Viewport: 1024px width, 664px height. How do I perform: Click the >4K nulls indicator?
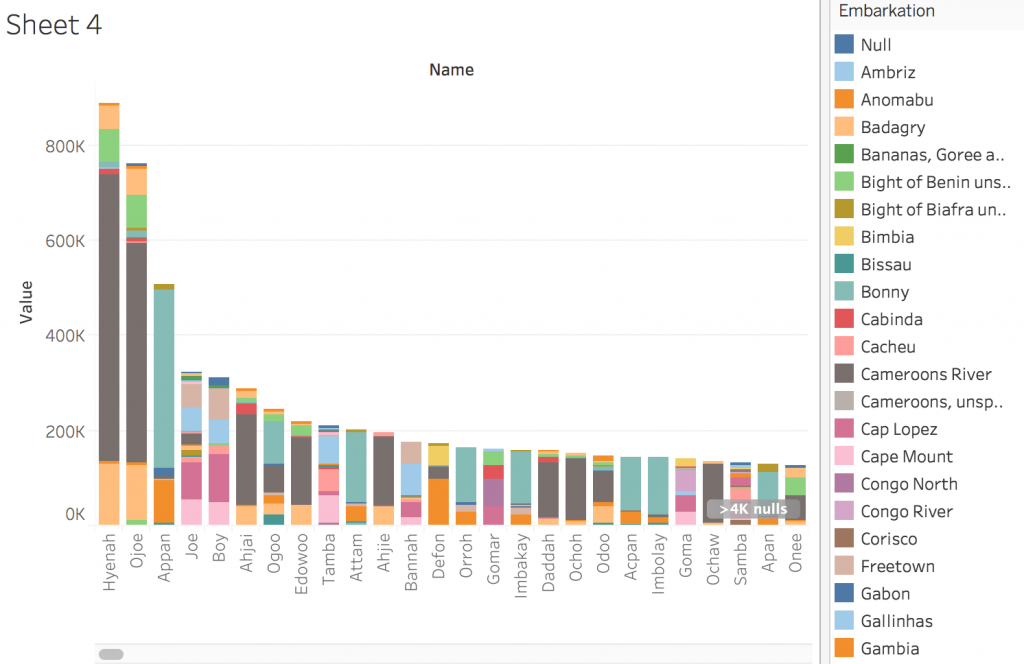click(753, 509)
